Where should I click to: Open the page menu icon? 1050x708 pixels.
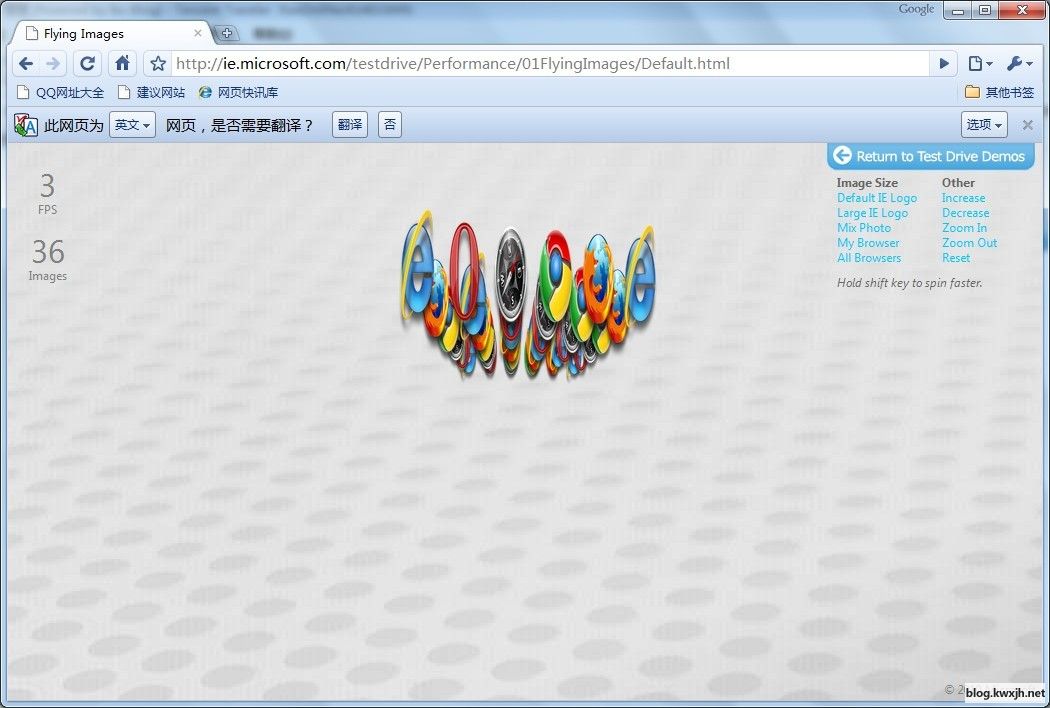(980, 64)
